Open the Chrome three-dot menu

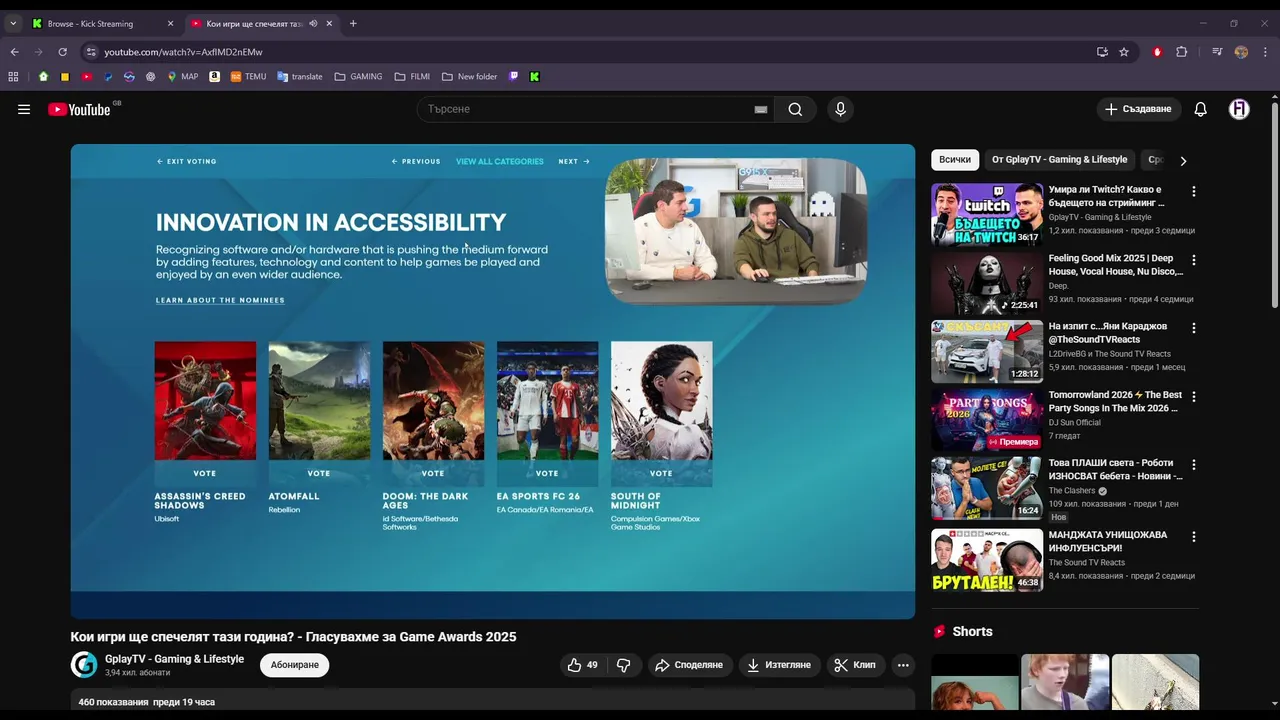pos(1264,52)
